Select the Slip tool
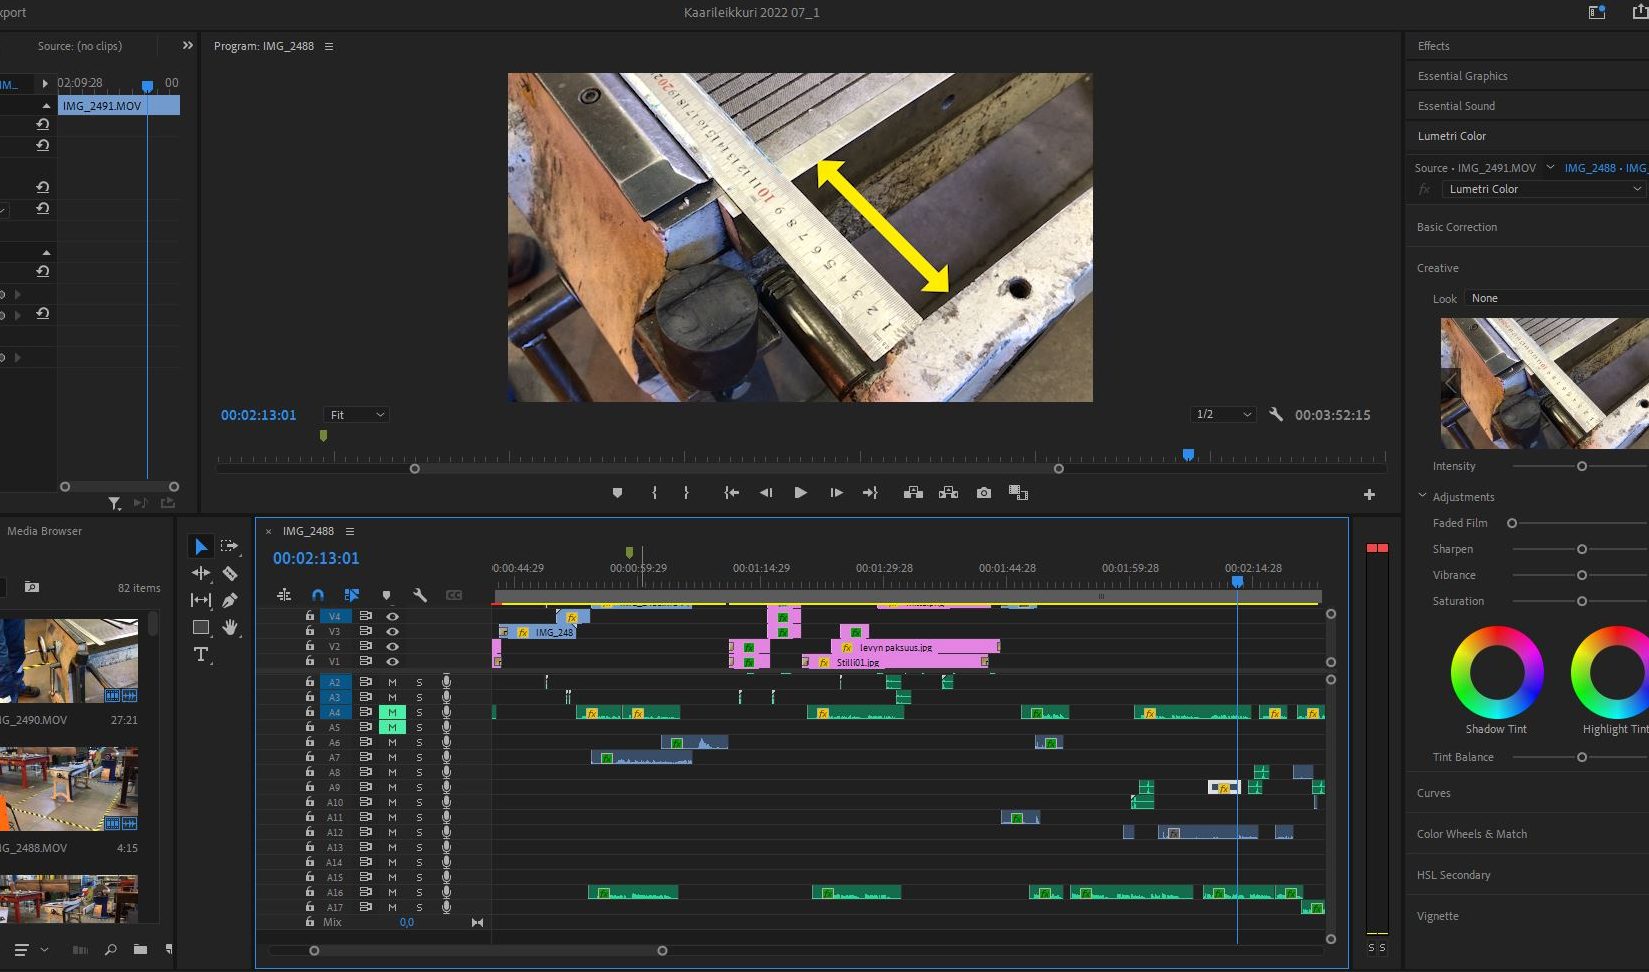This screenshot has width=1649, height=972. coord(201,600)
